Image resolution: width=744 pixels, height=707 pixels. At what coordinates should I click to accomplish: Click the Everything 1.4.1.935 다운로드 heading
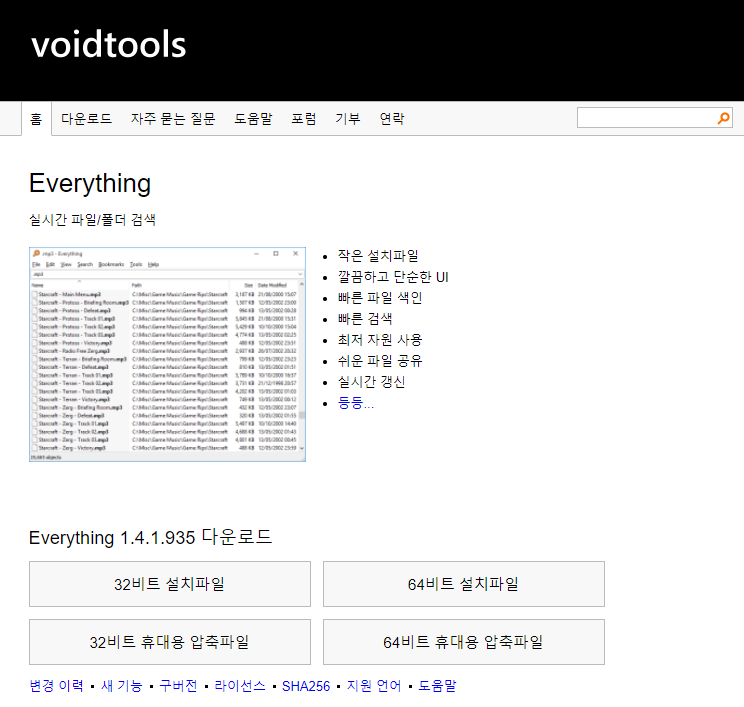click(x=150, y=538)
